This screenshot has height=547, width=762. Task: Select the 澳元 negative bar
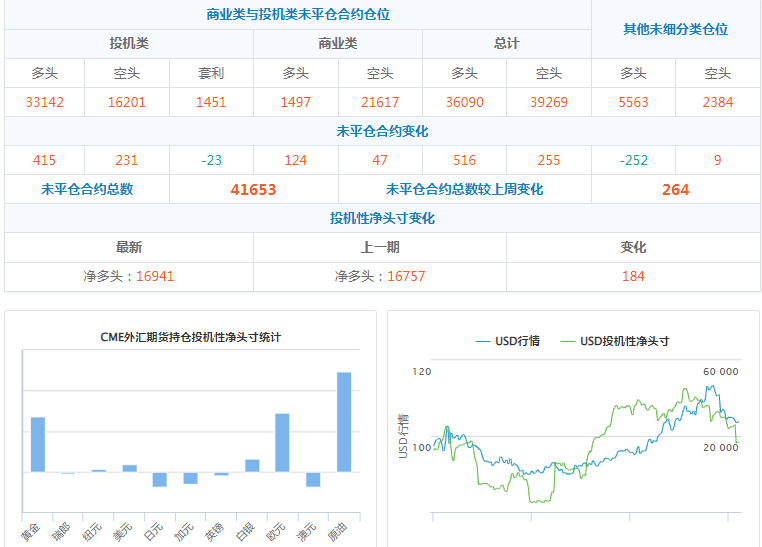tap(313, 479)
